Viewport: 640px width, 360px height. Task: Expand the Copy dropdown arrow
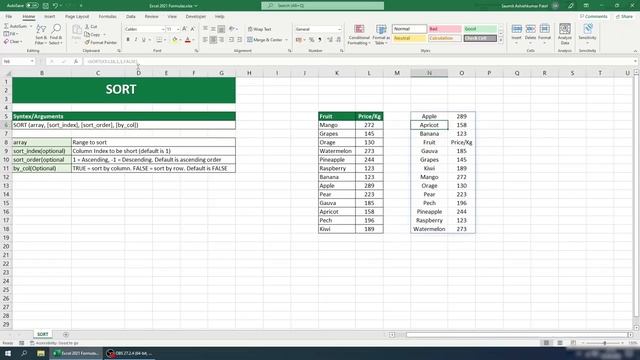(x=105, y=35)
